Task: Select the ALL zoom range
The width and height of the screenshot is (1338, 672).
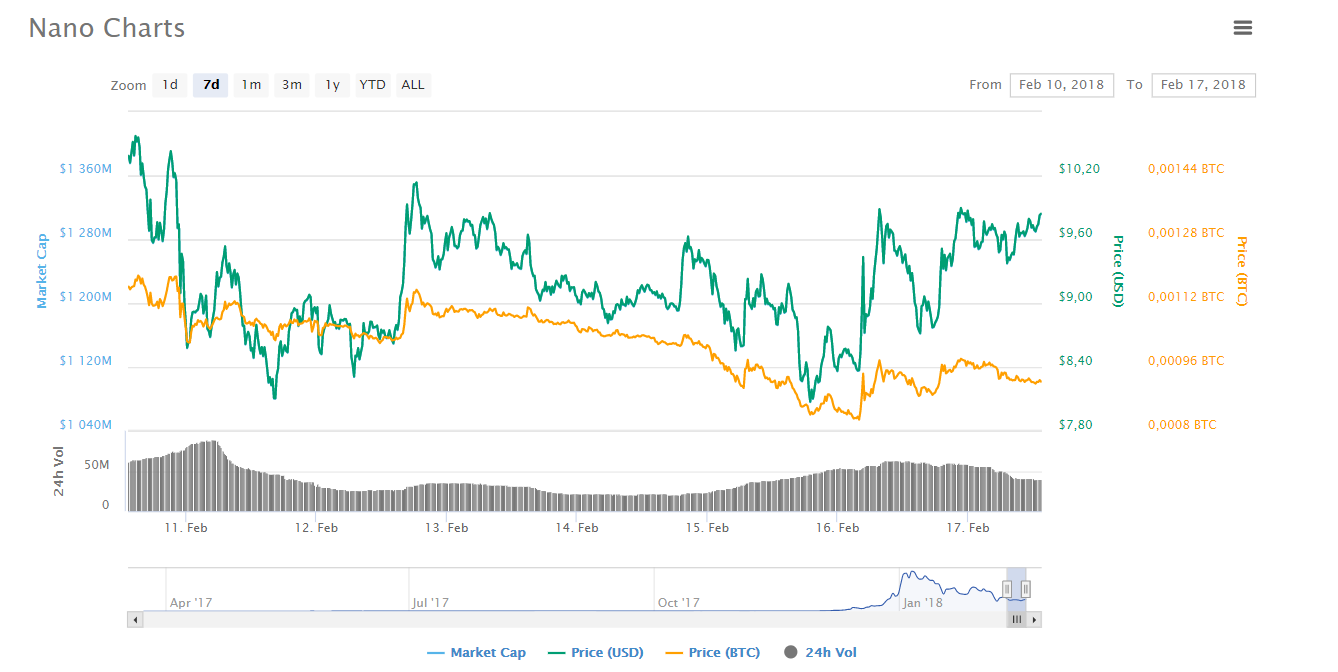Action: tap(412, 85)
